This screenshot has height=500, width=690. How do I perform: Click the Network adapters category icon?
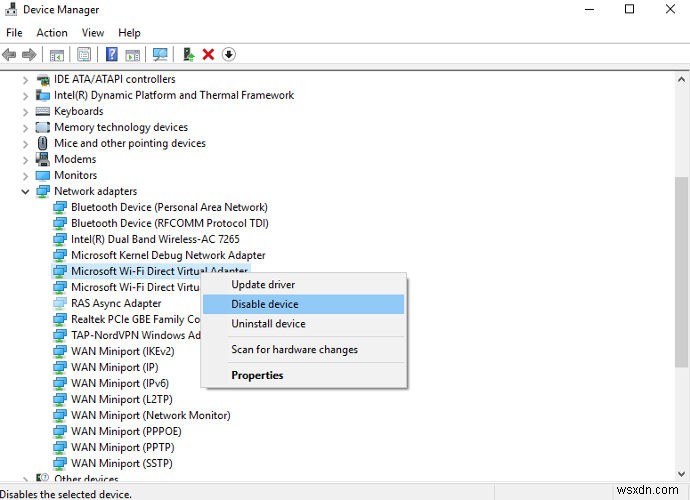coord(43,191)
